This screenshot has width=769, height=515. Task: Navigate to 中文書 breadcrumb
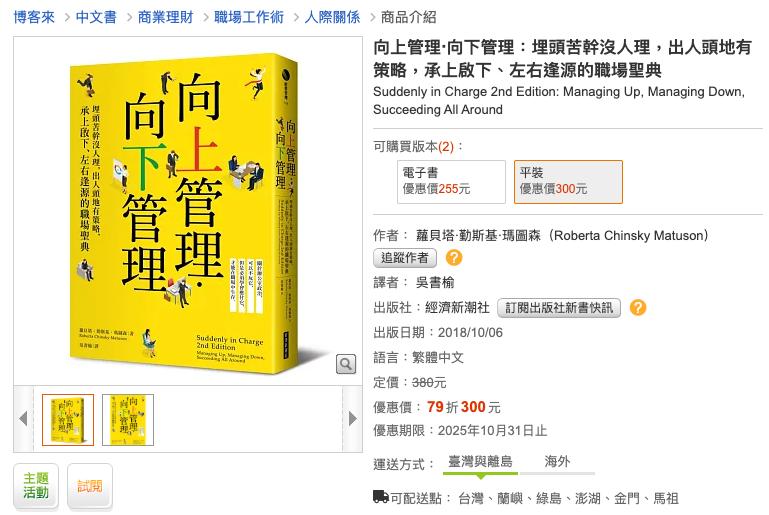(96, 17)
